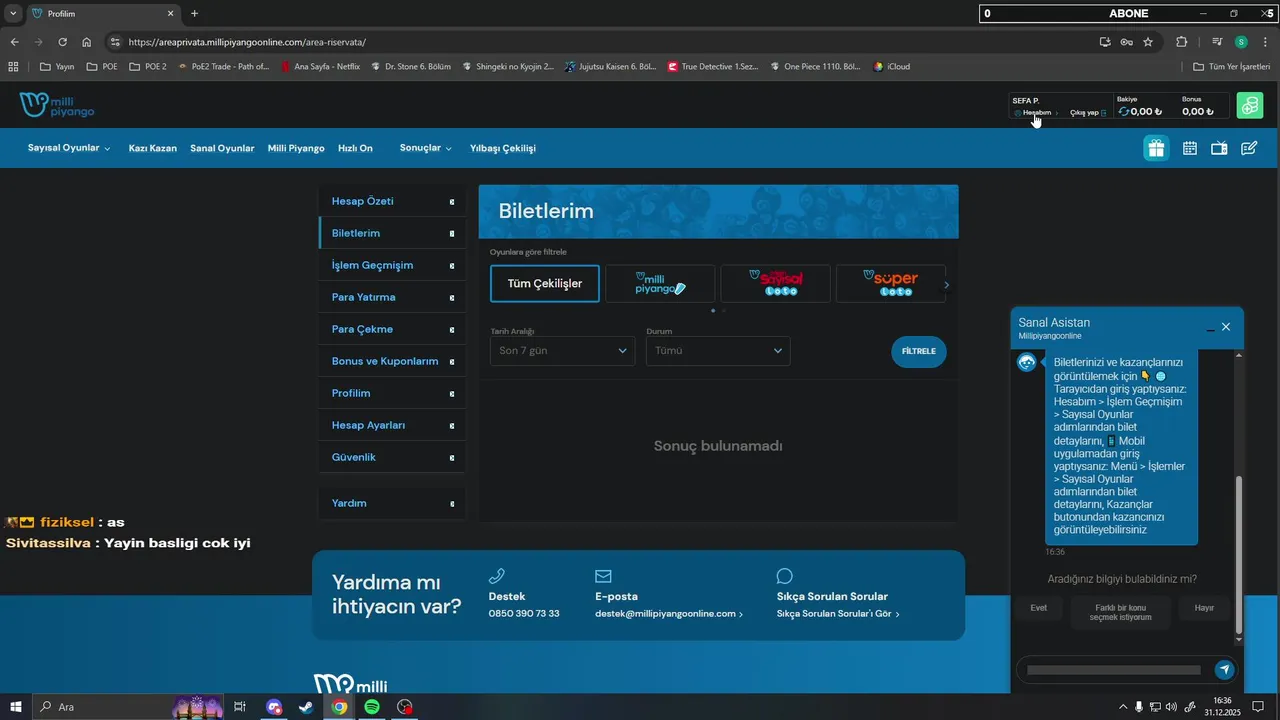Screen dimensions: 1280x720
Task: Send message in Sanal Asistan chat
Action: coord(1224,670)
